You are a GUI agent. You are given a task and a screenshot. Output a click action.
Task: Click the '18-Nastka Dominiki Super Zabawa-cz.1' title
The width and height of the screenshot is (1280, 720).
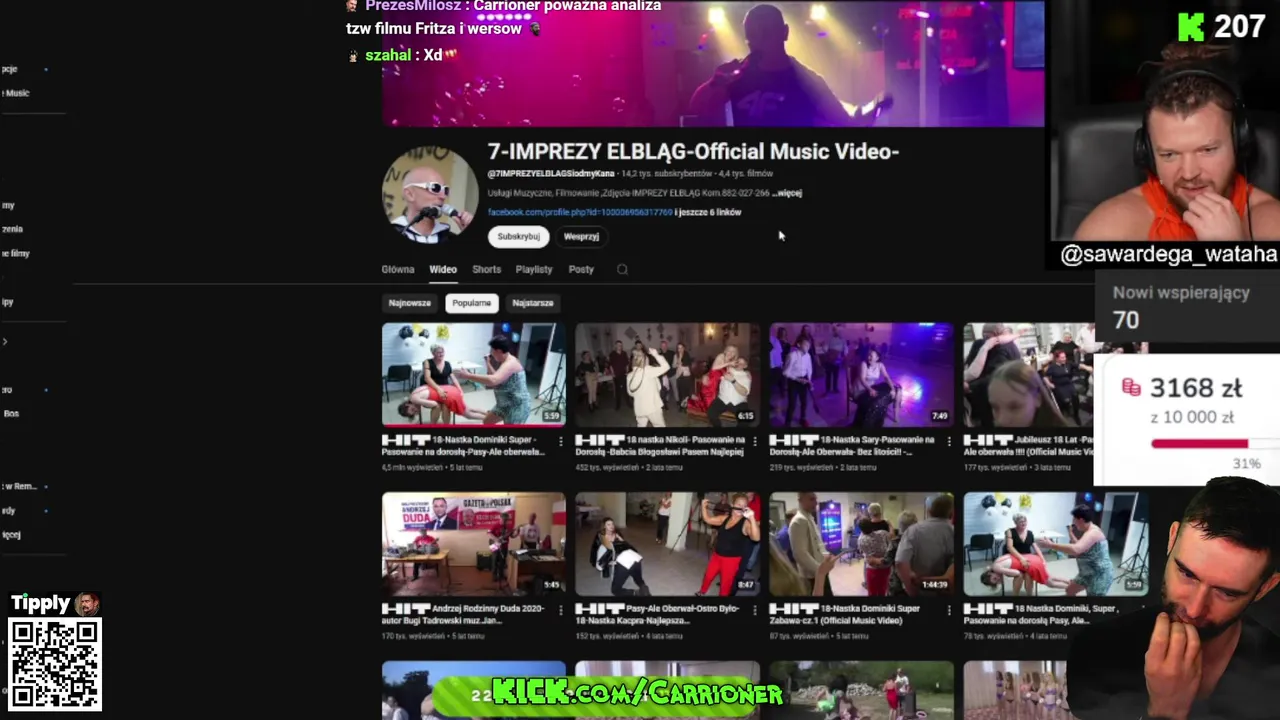(x=845, y=614)
